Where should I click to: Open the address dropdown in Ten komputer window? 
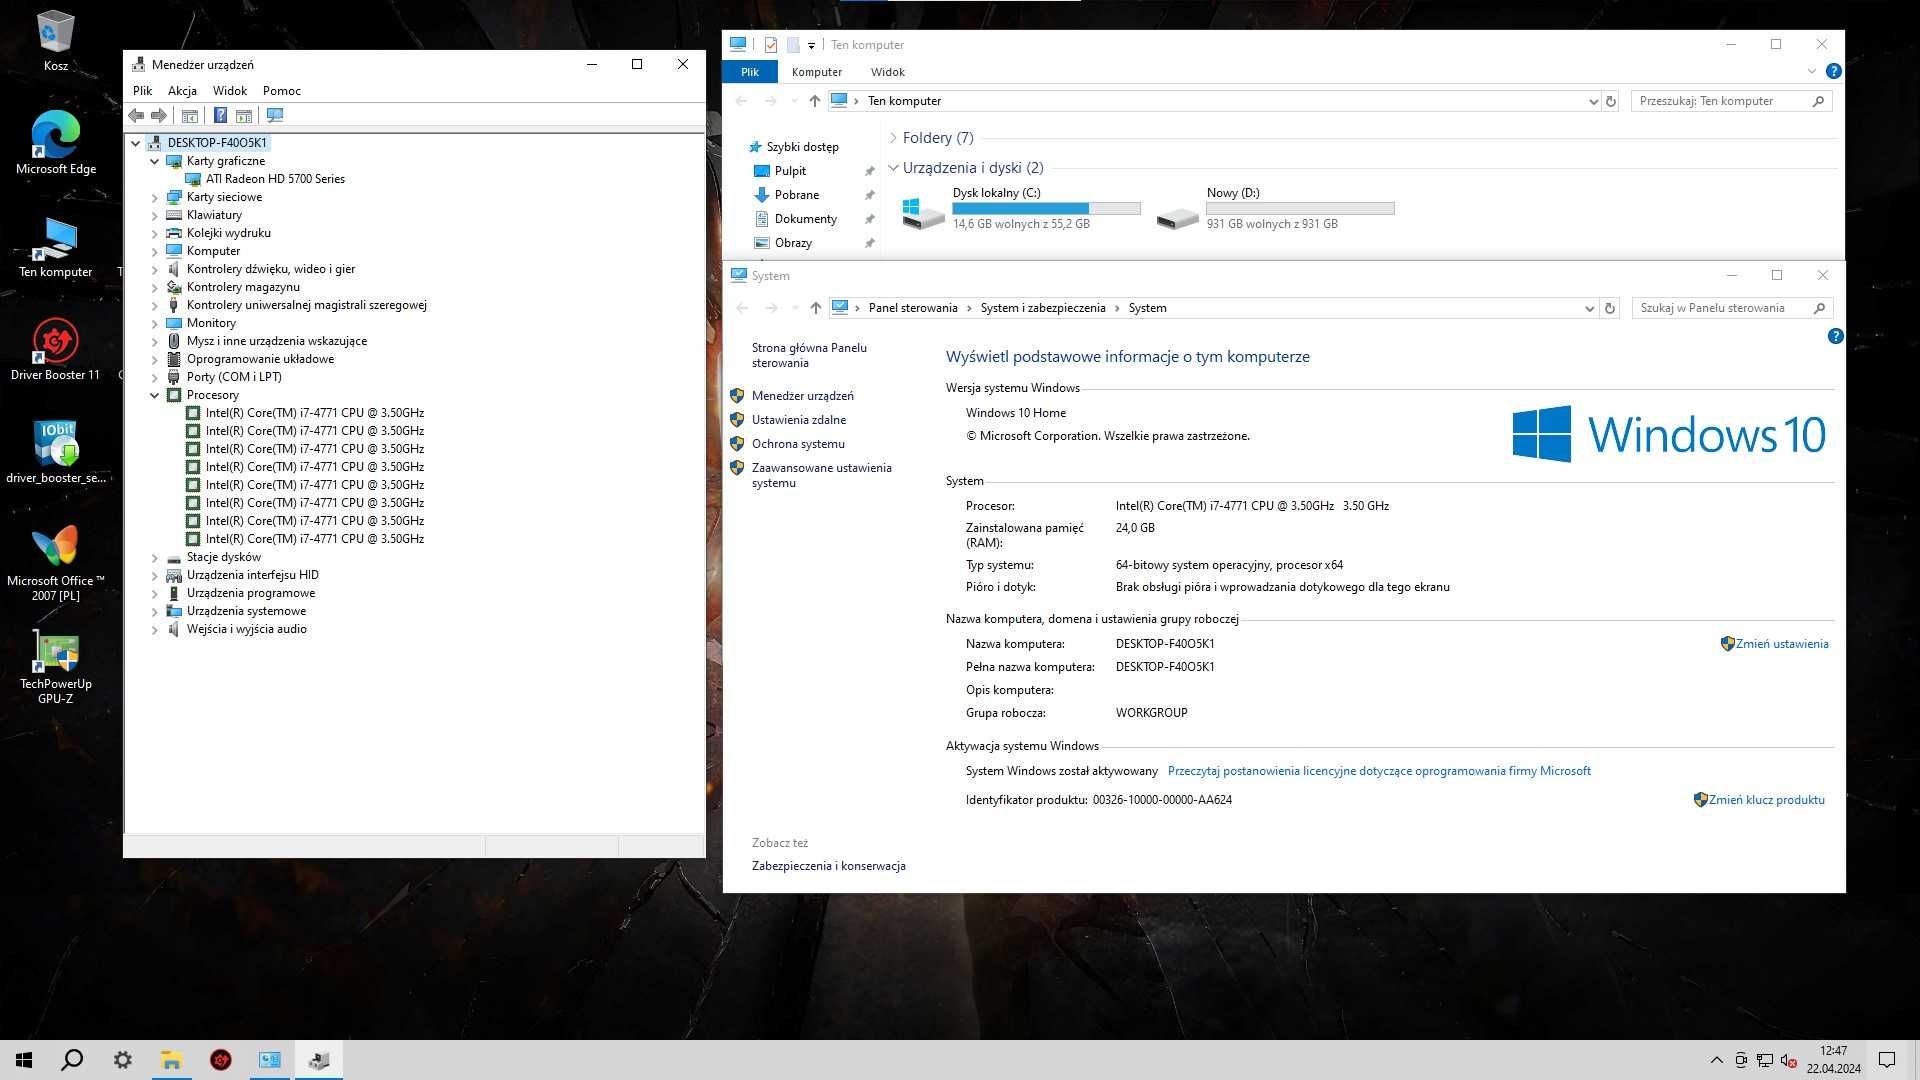click(x=1593, y=101)
